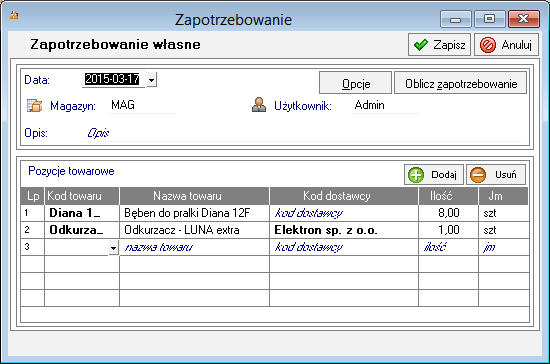Click the Jm column header
550x364 pixels.
(503, 196)
